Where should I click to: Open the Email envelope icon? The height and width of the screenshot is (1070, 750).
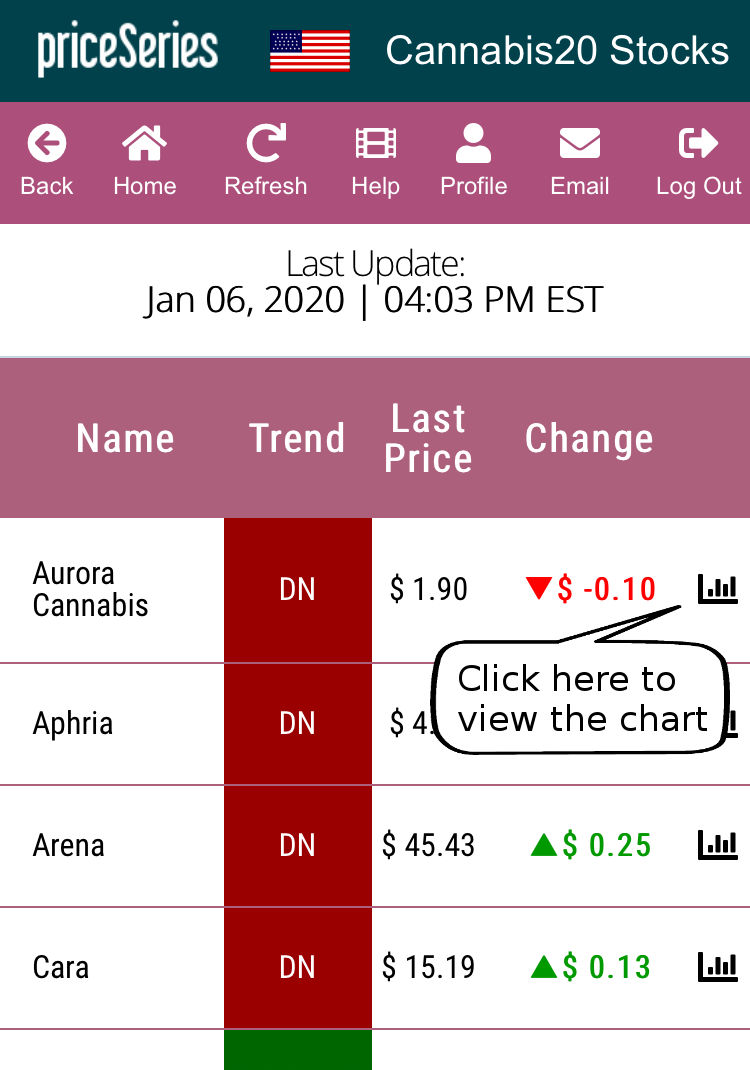point(580,143)
